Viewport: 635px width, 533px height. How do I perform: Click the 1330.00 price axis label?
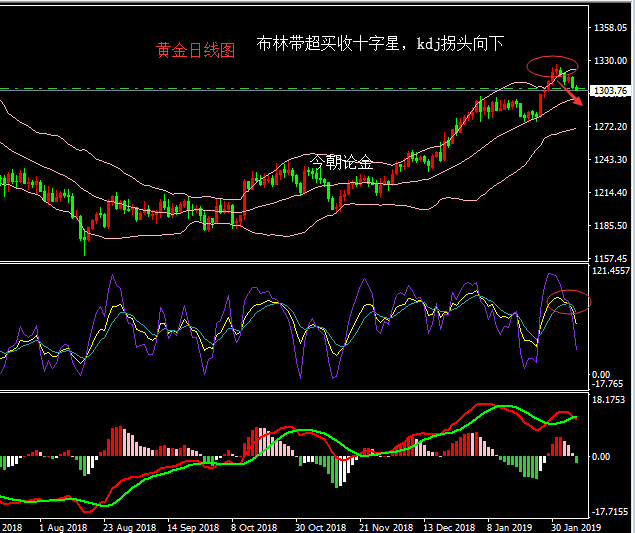click(610, 61)
